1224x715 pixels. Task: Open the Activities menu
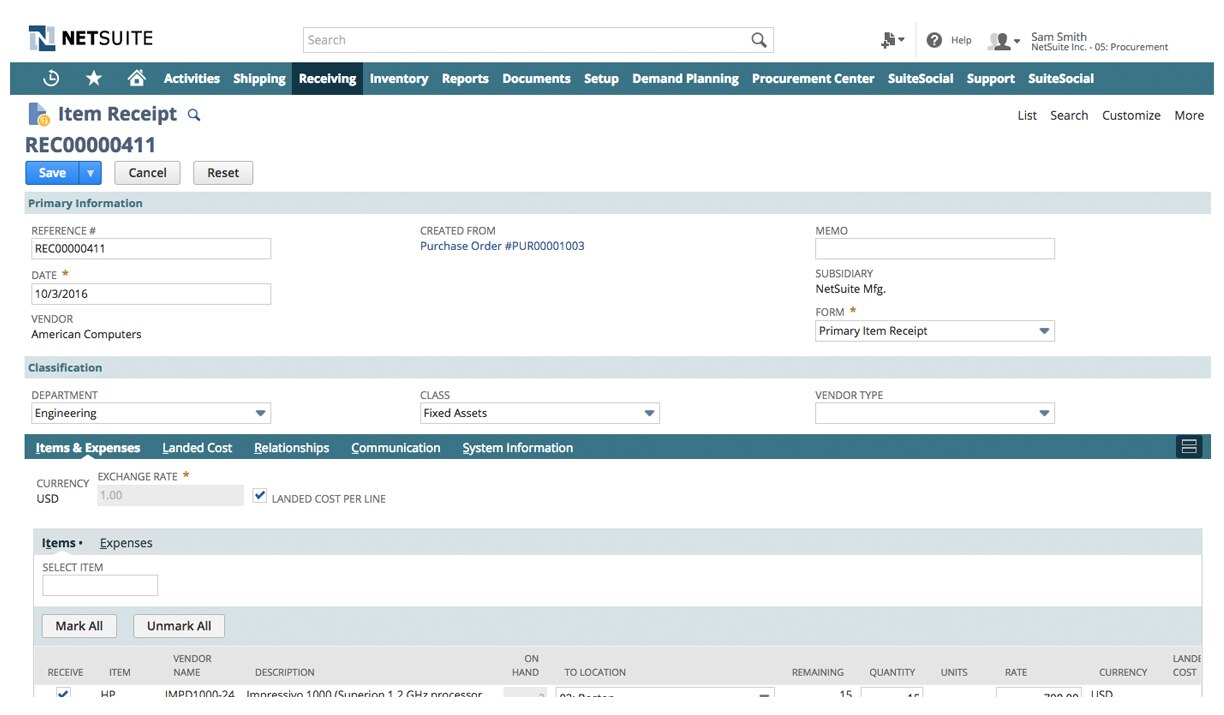pos(192,78)
